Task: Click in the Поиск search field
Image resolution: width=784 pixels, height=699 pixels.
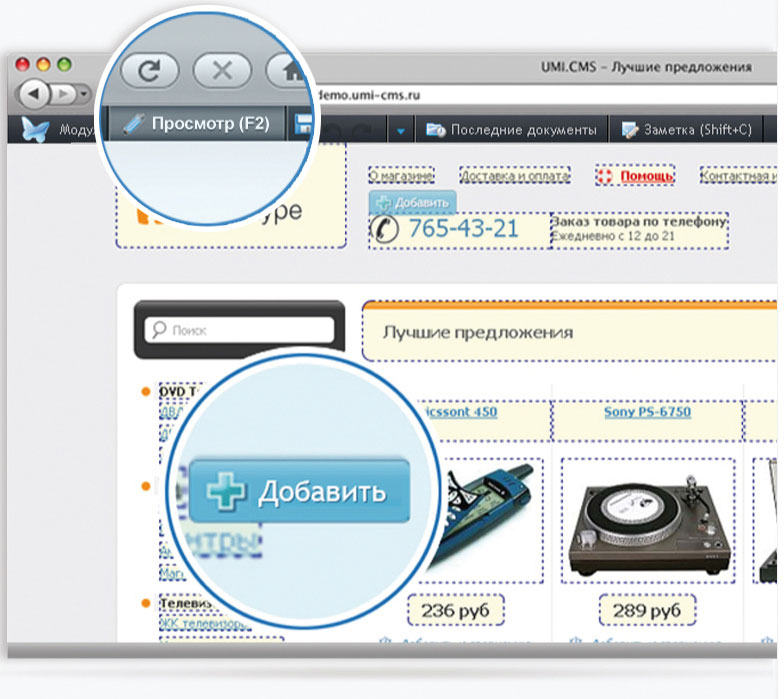Action: (250, 329)
